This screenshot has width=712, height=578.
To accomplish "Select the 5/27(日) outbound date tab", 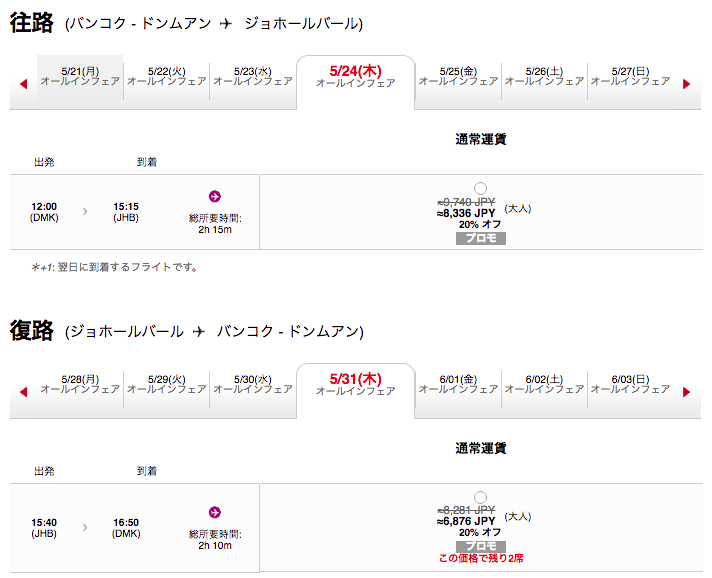I will click(630, 77).
